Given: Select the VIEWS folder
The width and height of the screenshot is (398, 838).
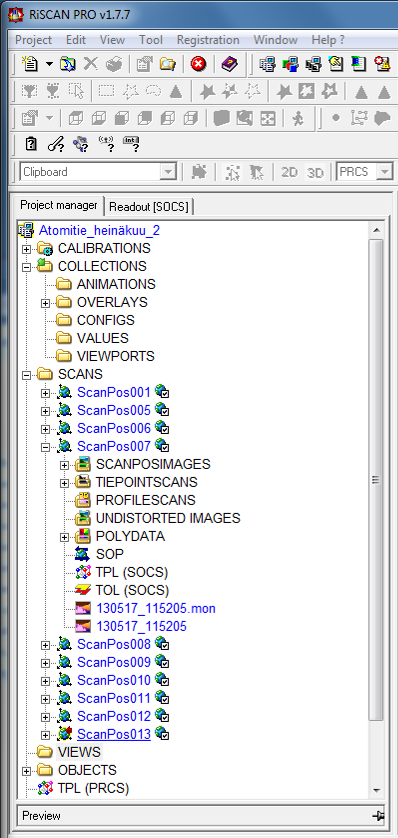Looking at the screenshot, I should pos(79,752).
